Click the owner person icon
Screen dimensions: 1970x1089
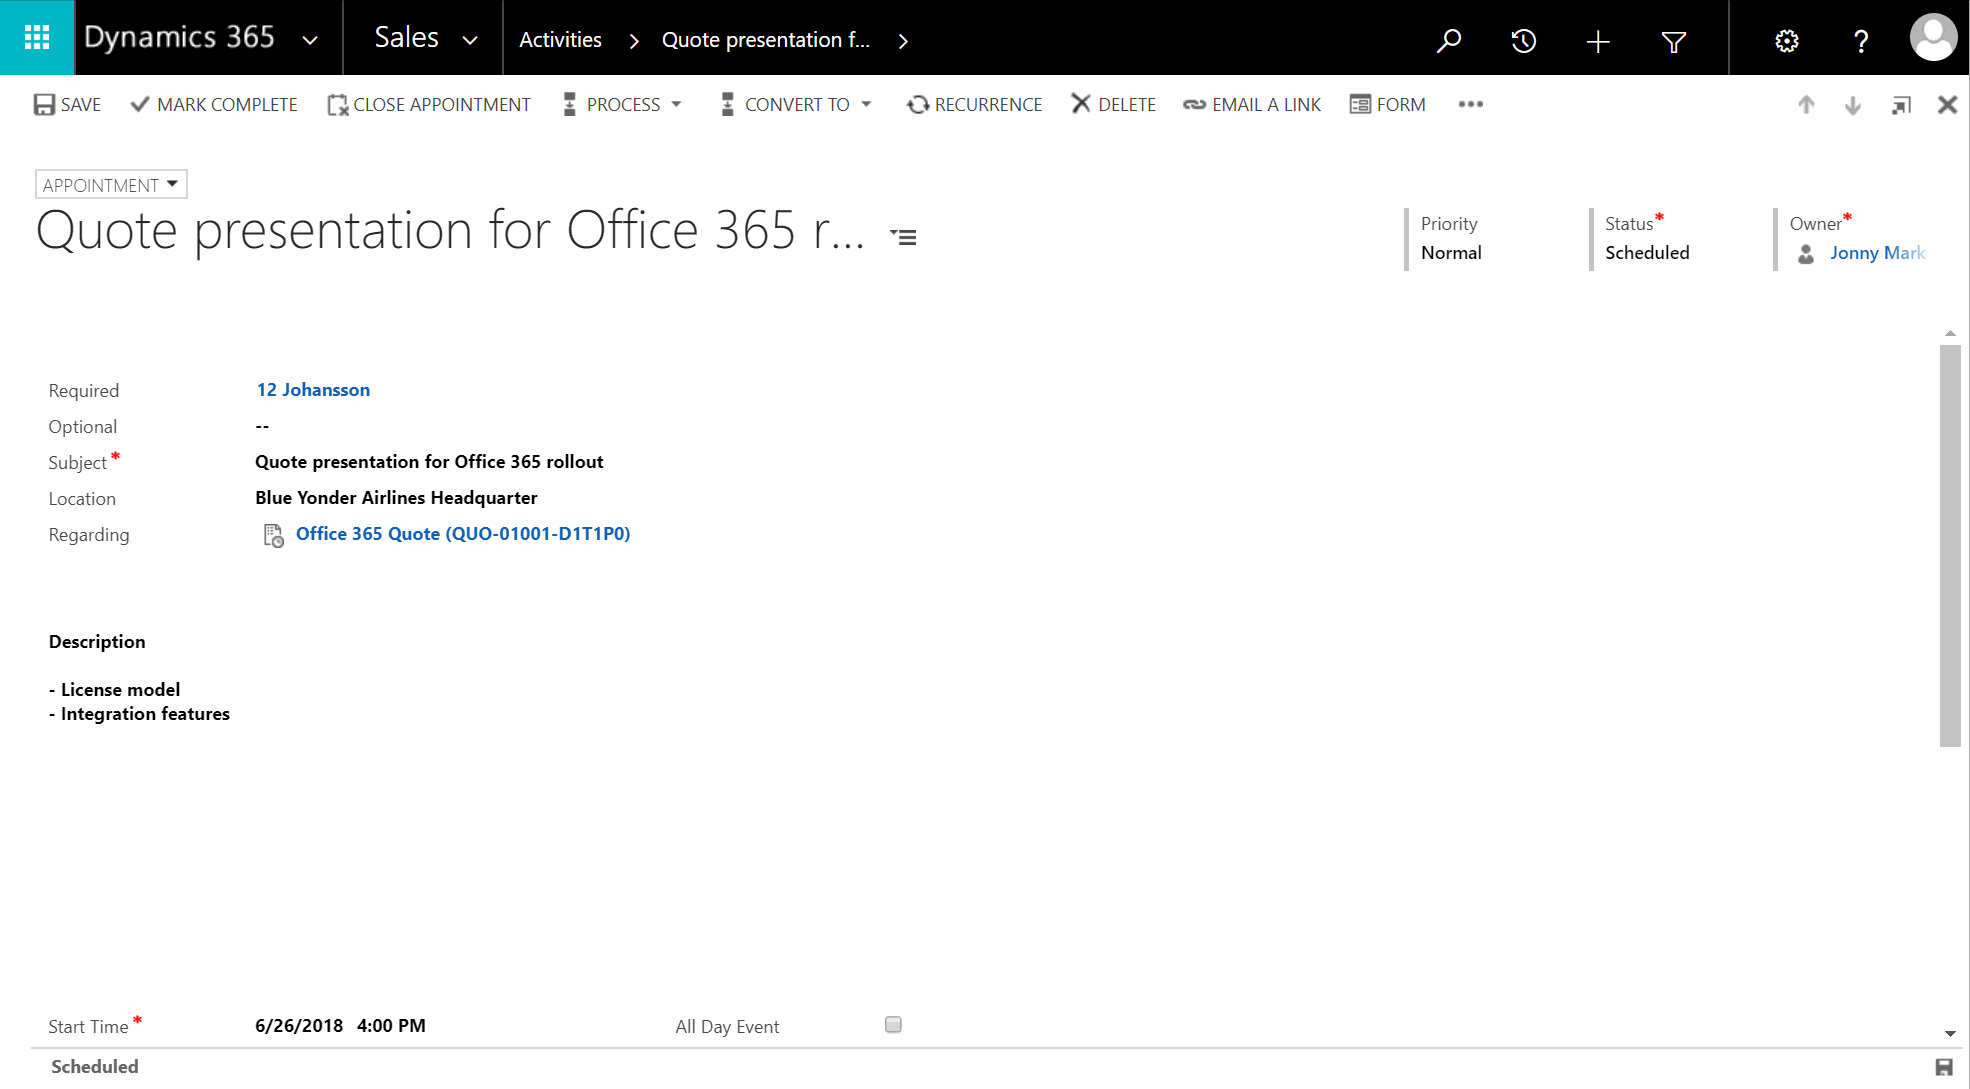click(1806, 254)
